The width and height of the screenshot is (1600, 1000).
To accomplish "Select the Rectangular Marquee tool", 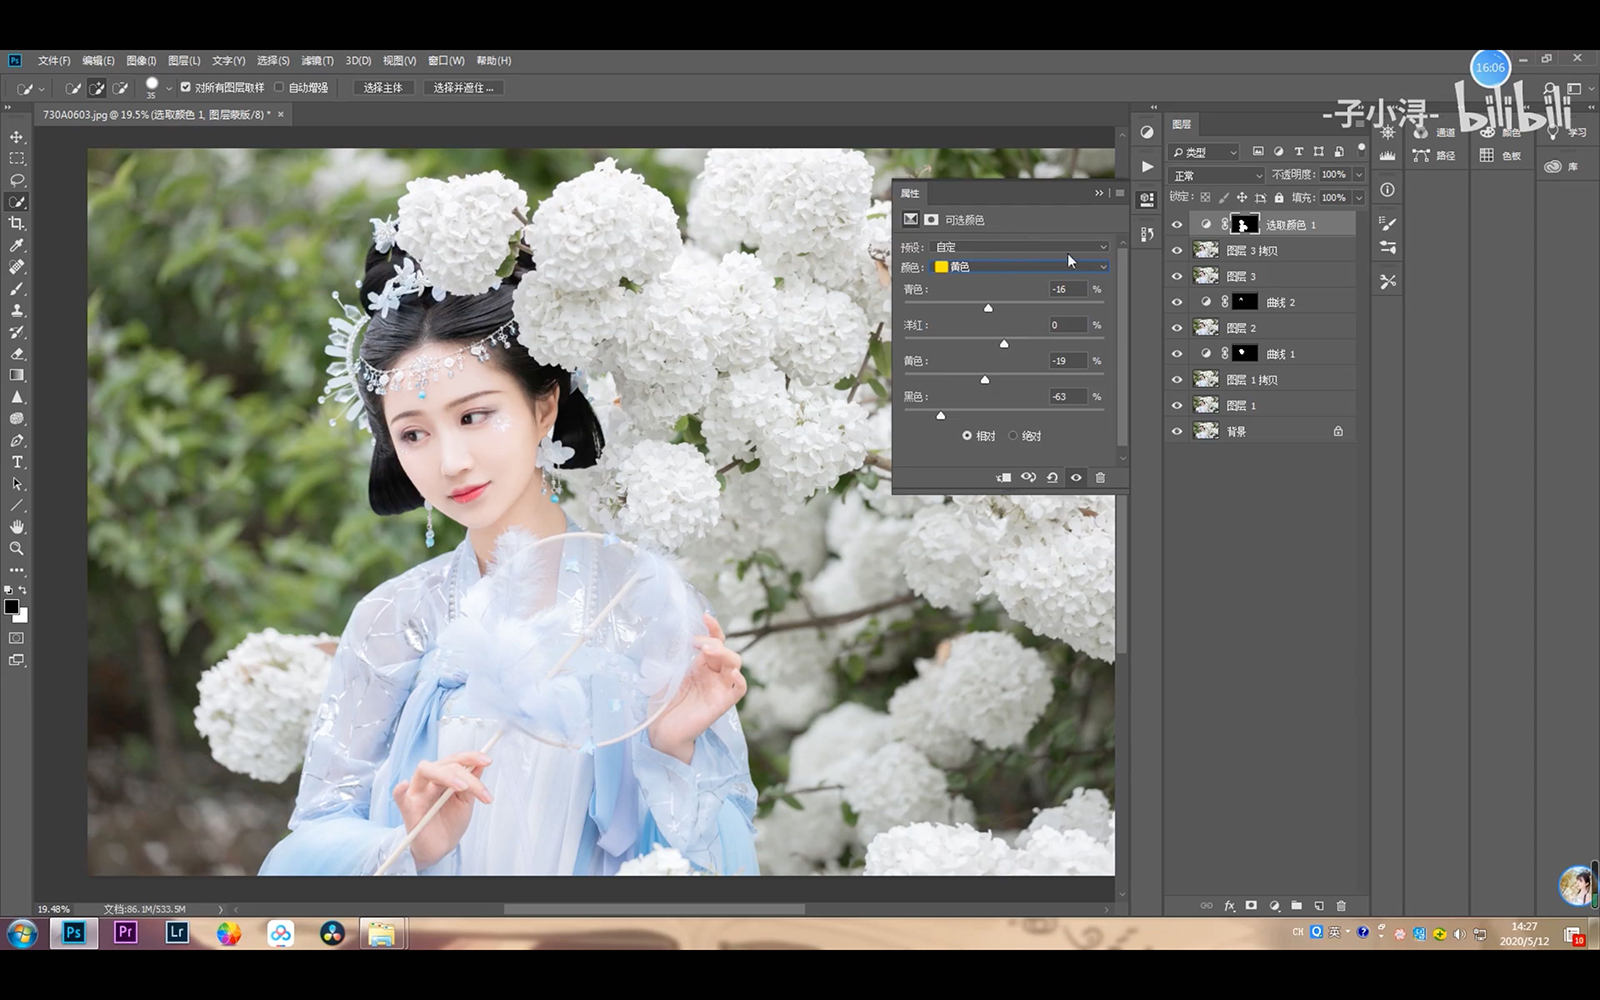I will [x=17, y=159].
